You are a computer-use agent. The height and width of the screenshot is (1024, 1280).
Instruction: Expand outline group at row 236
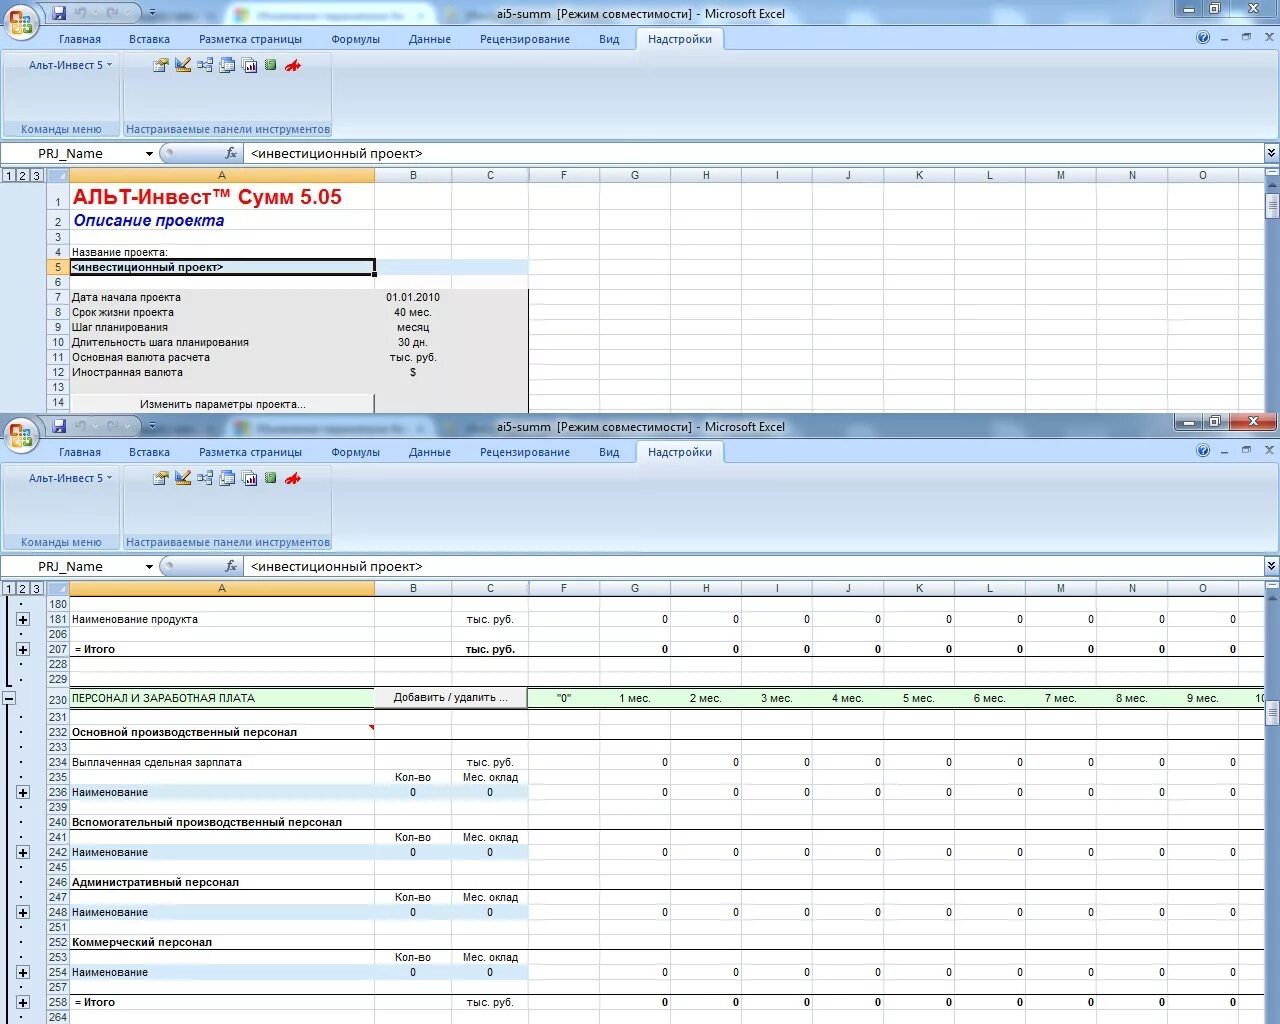[23, 793]
